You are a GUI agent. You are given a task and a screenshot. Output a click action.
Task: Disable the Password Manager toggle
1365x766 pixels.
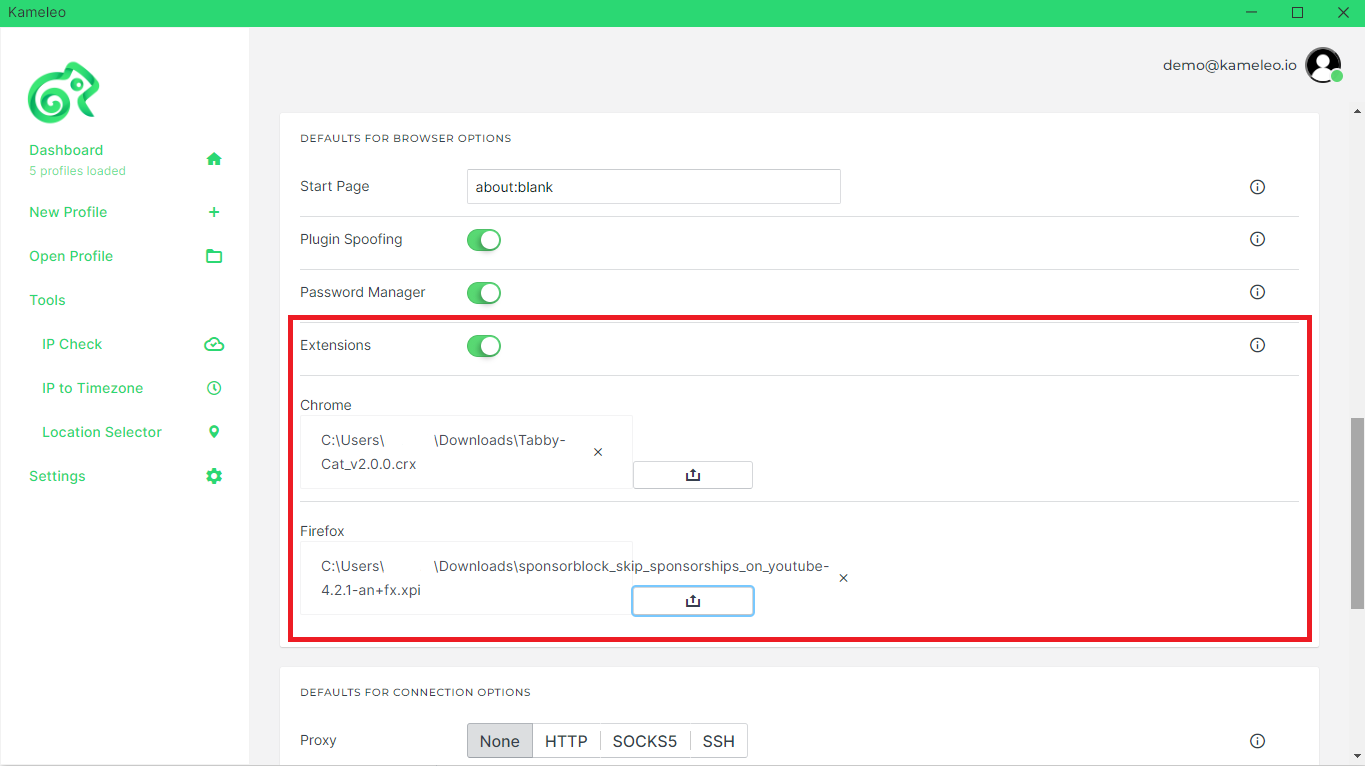pyautogui.click(x=484, y=293)
